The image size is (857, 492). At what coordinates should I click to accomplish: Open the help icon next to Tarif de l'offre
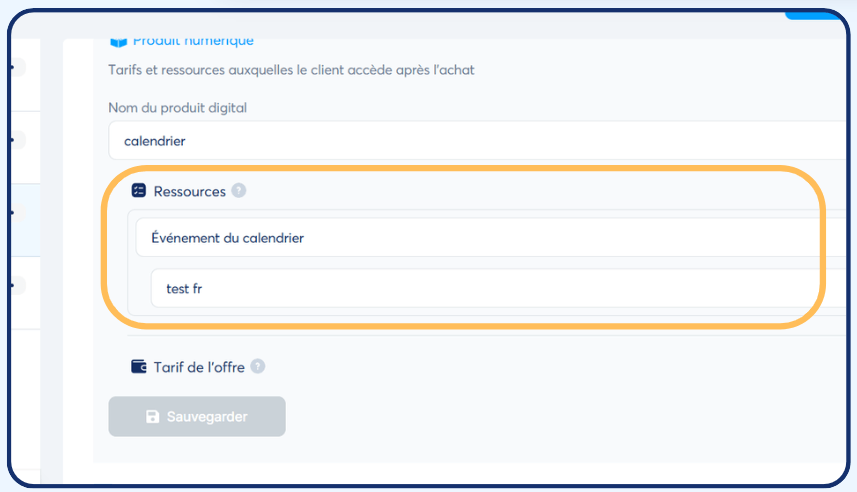(x=258, y=367)
